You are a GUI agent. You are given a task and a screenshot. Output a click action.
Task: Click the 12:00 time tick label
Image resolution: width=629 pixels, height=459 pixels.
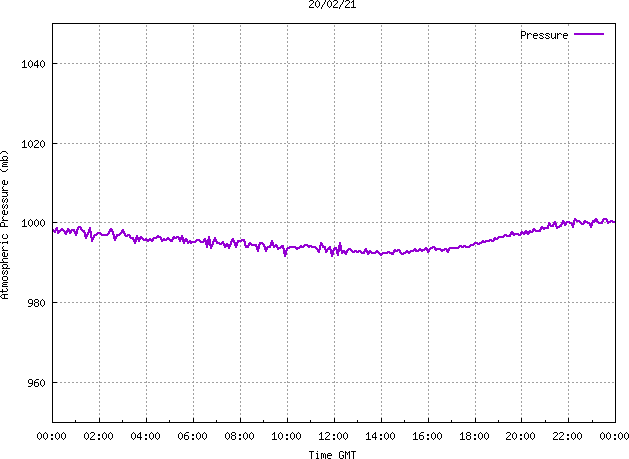click(333, 436)
